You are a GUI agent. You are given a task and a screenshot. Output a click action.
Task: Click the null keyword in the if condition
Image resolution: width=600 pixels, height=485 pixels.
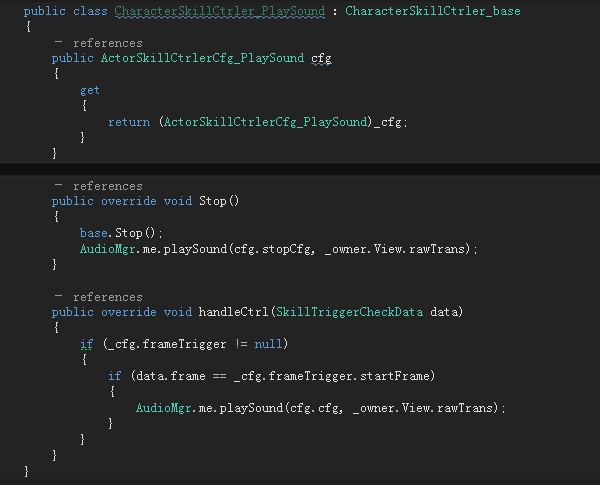tap(268, 344)
